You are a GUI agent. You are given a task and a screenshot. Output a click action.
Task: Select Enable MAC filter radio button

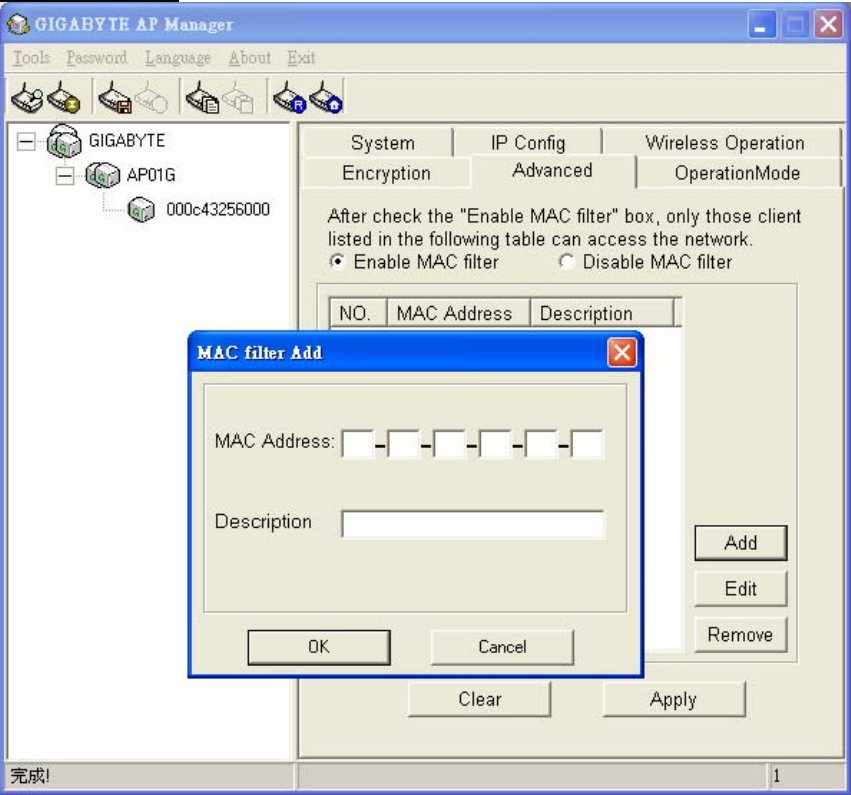click(338, 262)
